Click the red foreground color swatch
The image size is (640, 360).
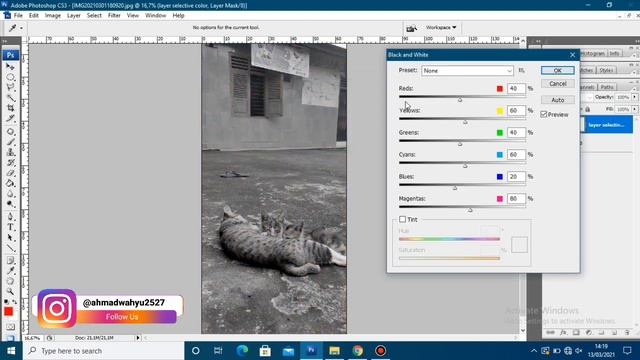(x=8, y=312)
